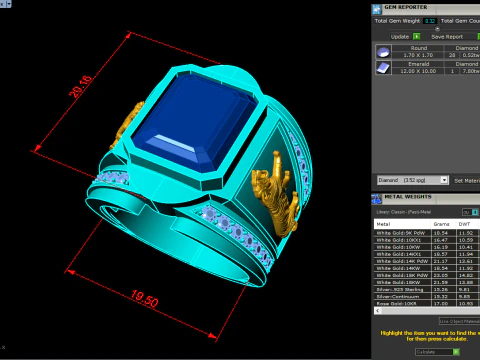Click the green Calculate arrow button
This screenshot has height=360, width=480.
pos(456,352)
